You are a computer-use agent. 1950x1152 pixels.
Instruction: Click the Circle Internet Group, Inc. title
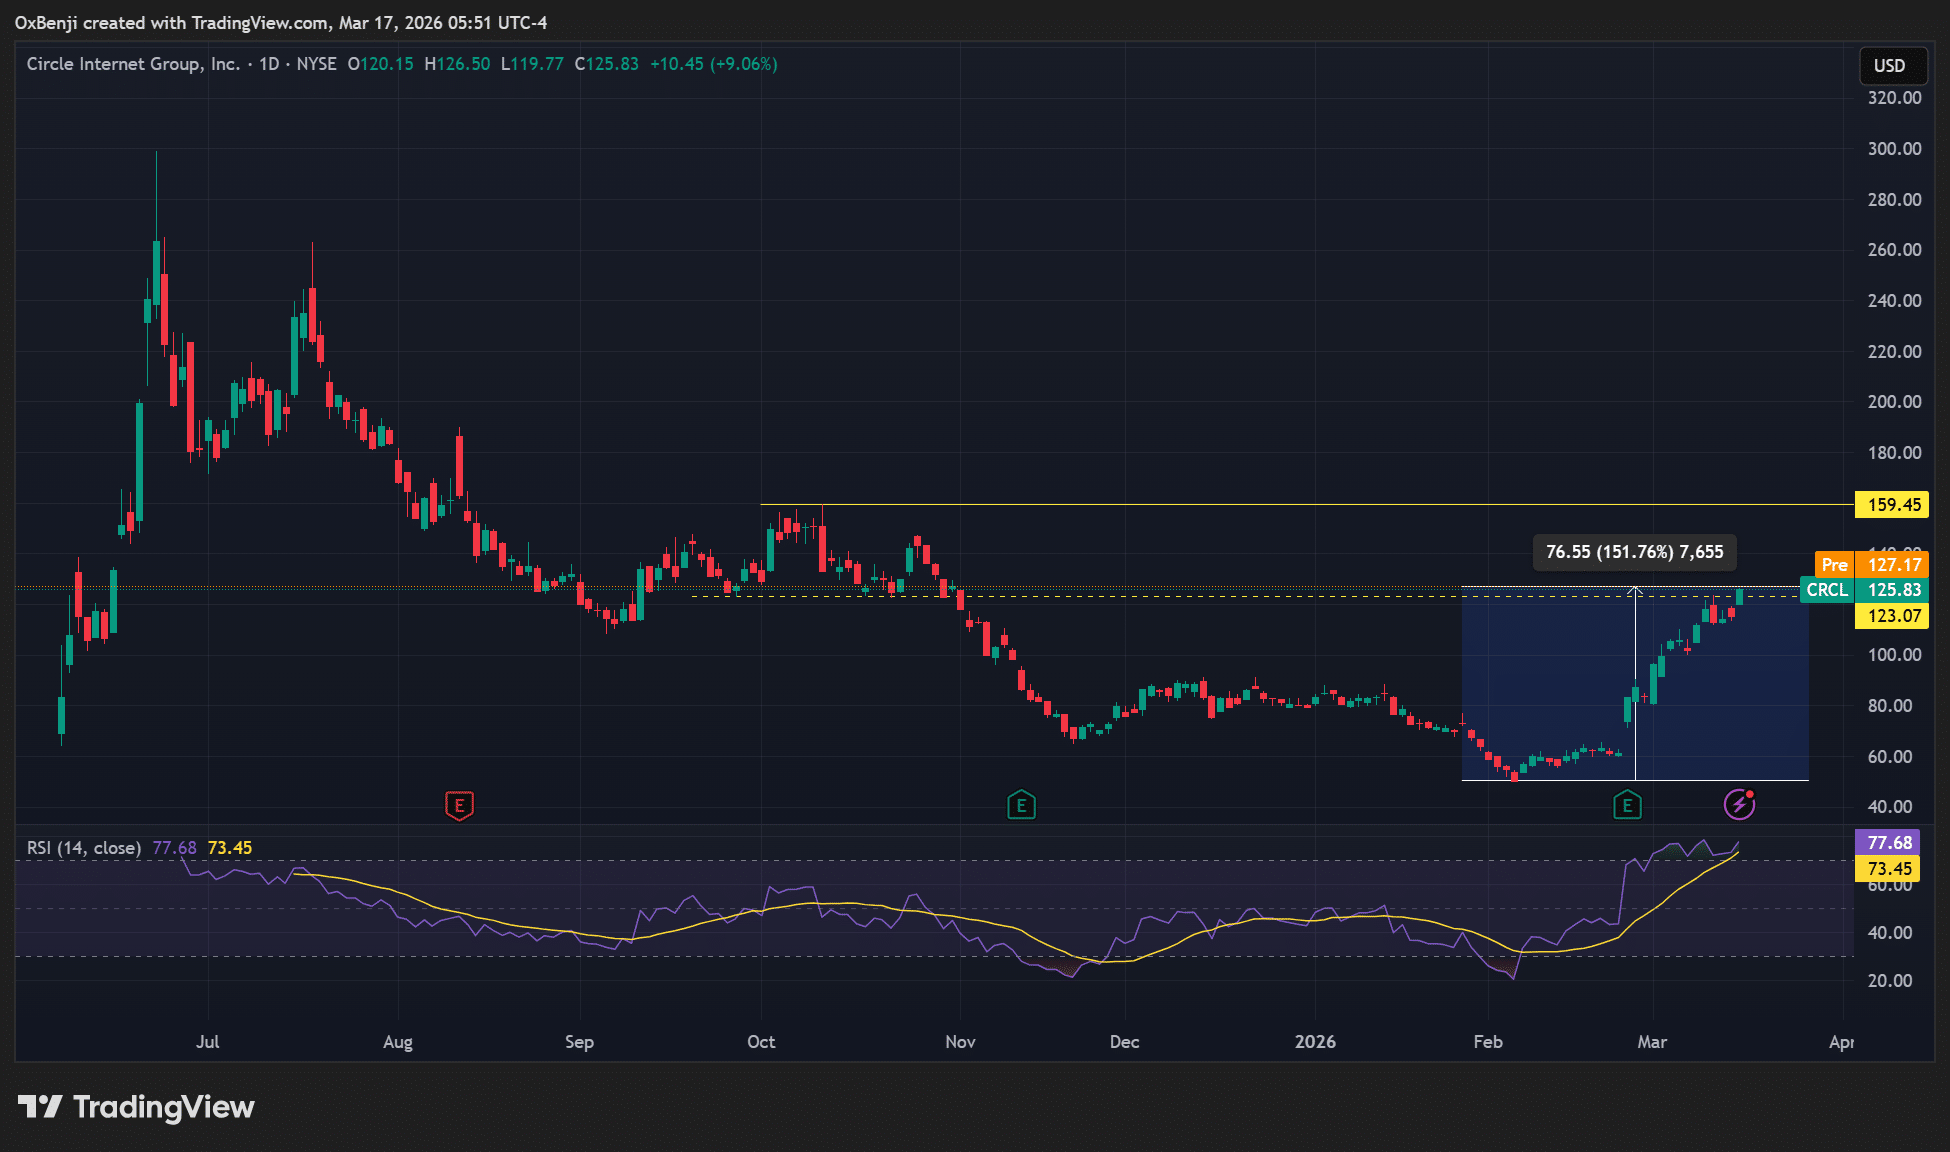[133, 64]
